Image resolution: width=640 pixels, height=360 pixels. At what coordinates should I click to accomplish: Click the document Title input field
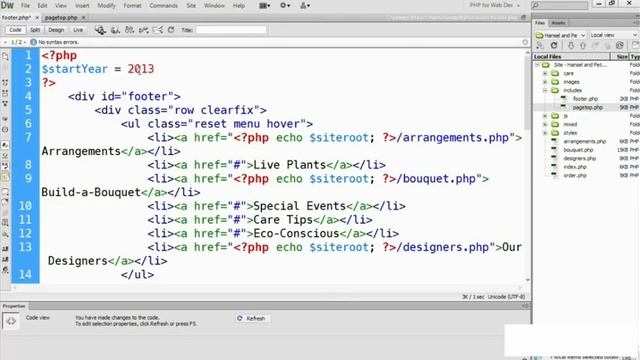click(231, 30)
